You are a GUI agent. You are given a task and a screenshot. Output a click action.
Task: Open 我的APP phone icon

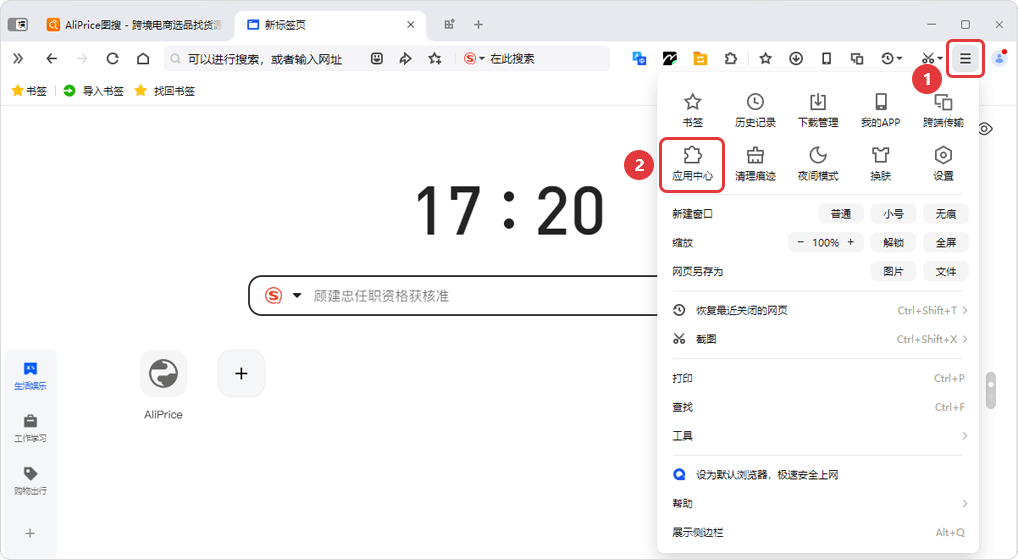tap(880, 110)
